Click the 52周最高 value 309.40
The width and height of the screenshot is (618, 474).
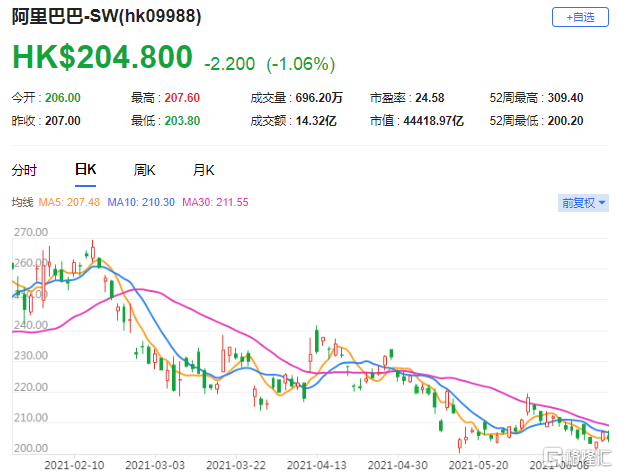pos(565,98)
